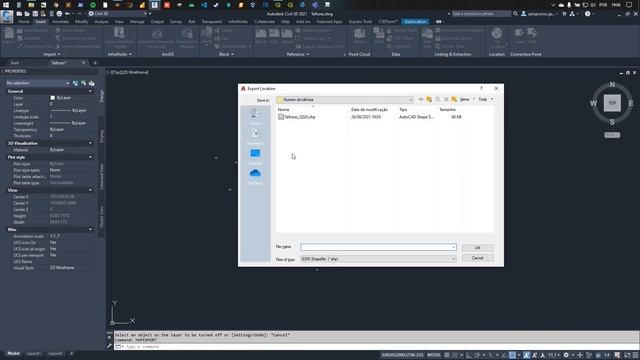Open Windows Start menu
Screen dimensions: 640x360
coord(6,4)
